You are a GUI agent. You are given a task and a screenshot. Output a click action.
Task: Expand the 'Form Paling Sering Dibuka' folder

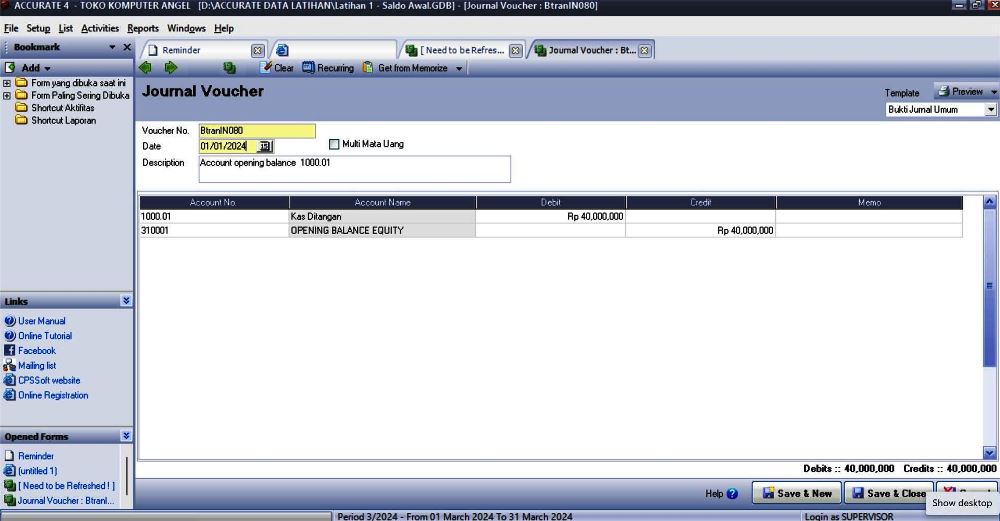pyautogui.click(x=8, y=96)
